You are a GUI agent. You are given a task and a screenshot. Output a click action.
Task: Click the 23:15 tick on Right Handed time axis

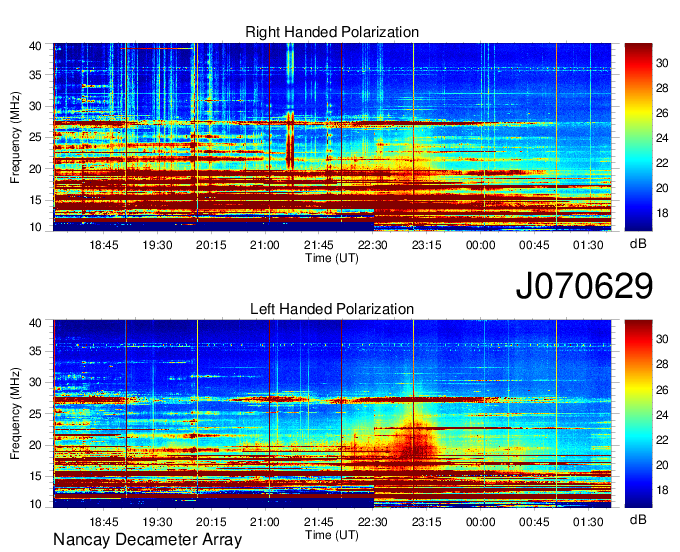pos(427,245)
